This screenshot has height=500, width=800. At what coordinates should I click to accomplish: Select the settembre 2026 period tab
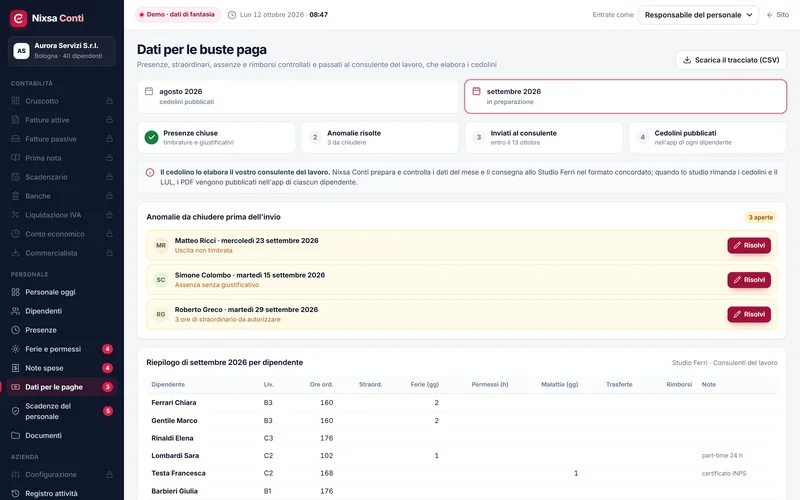(x=626, y=96)
